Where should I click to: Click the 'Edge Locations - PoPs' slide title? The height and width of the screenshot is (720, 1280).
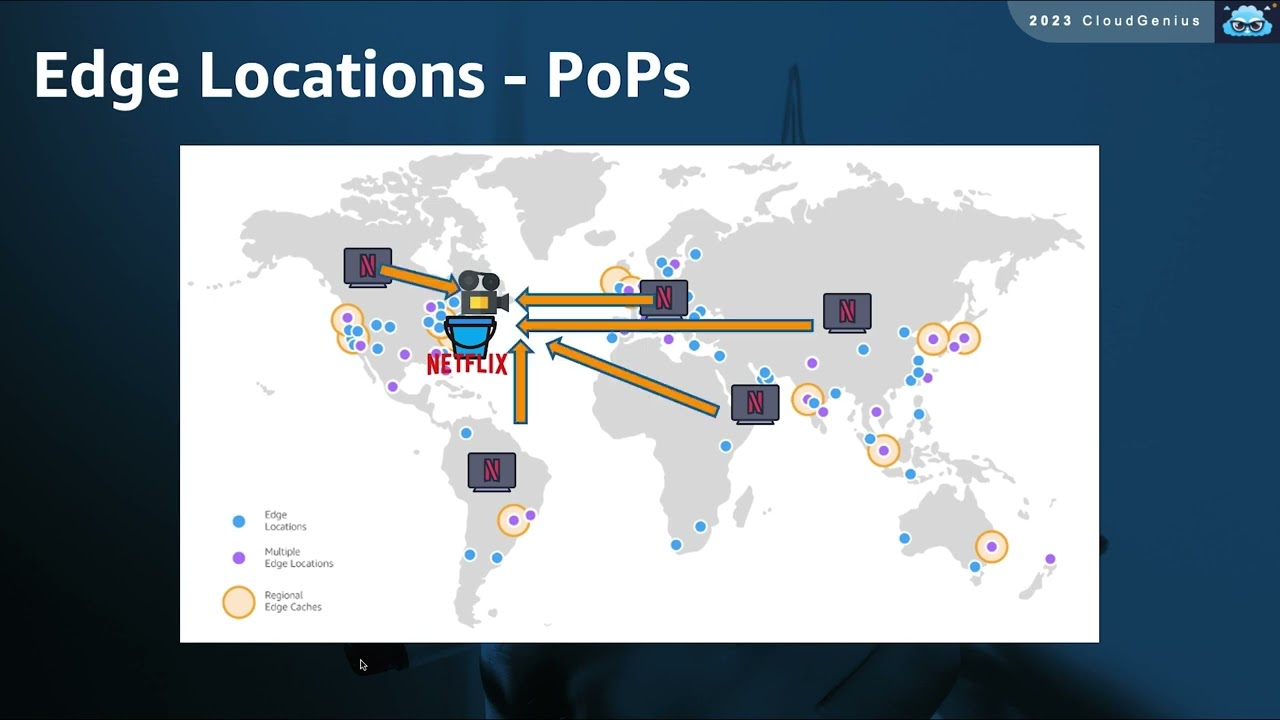point(362,75)
